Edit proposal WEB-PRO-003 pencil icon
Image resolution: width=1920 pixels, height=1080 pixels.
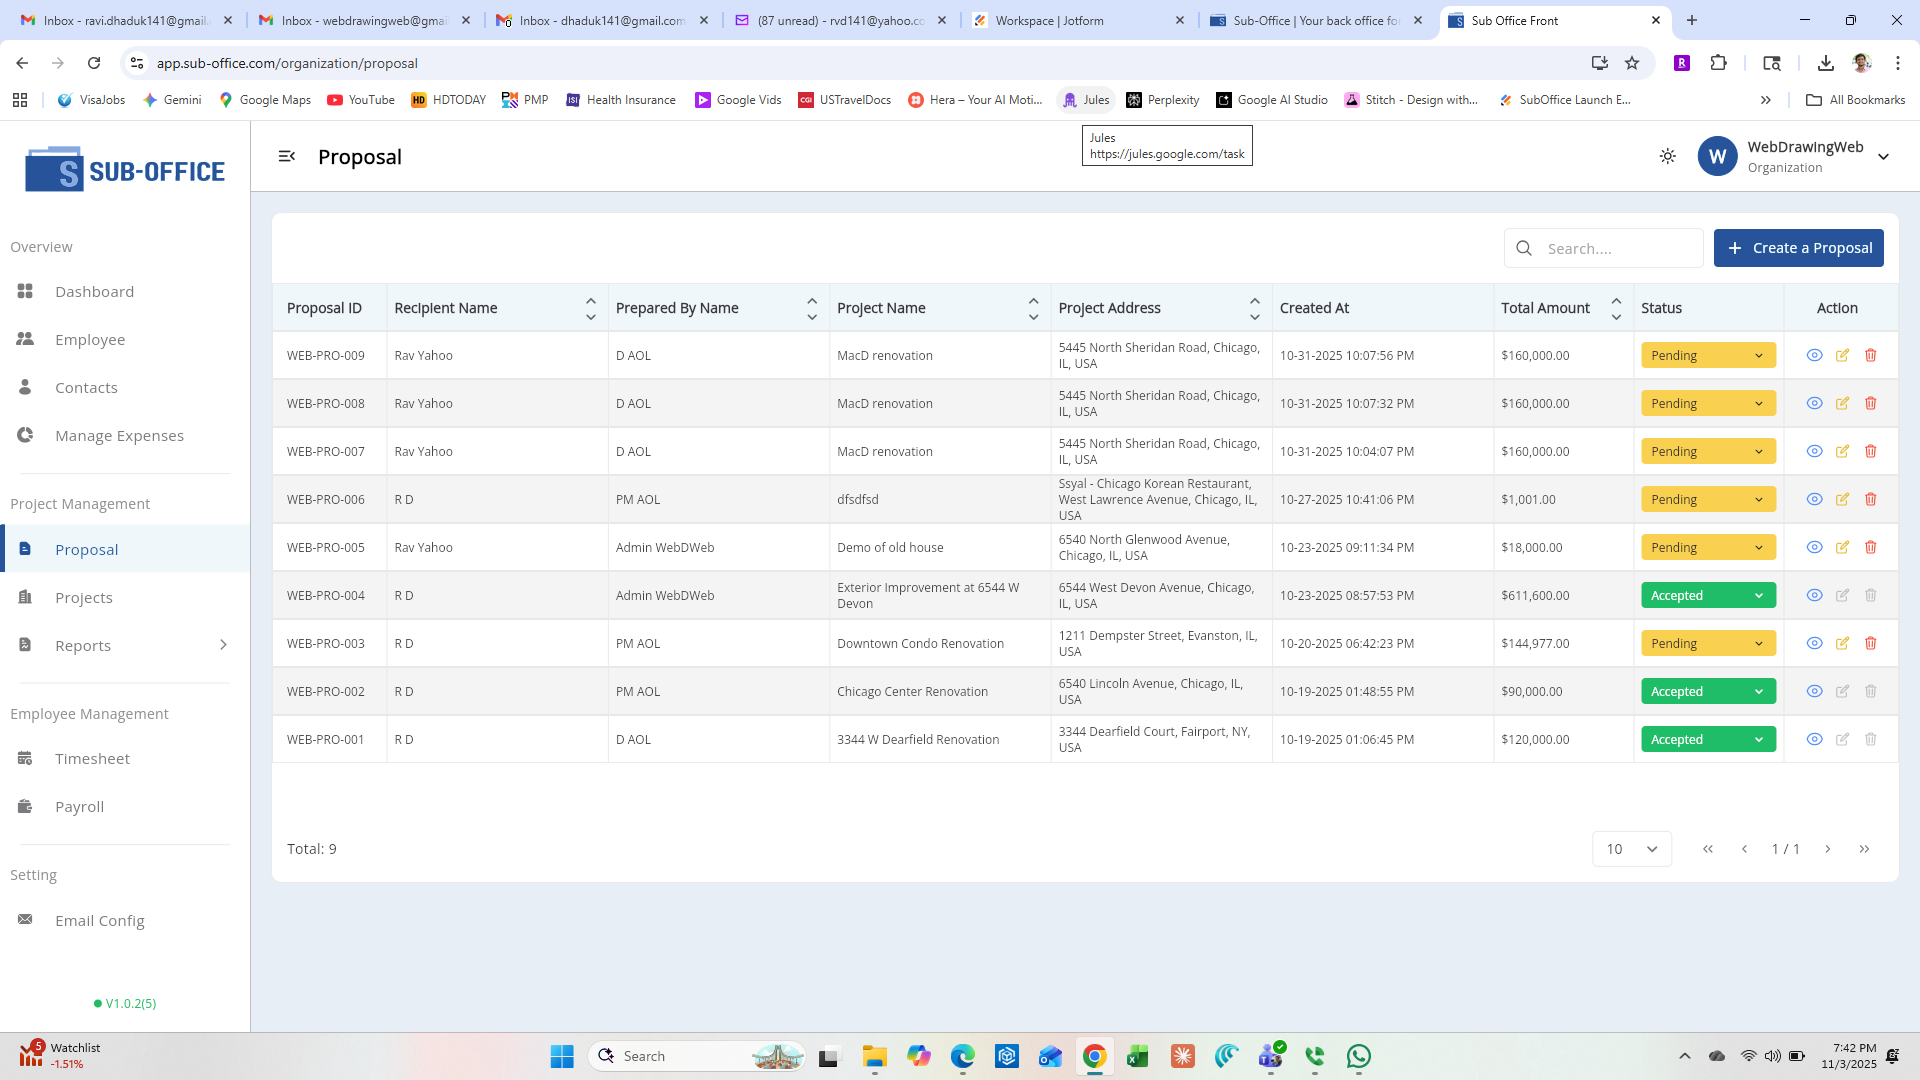(x=1842, y=643)
